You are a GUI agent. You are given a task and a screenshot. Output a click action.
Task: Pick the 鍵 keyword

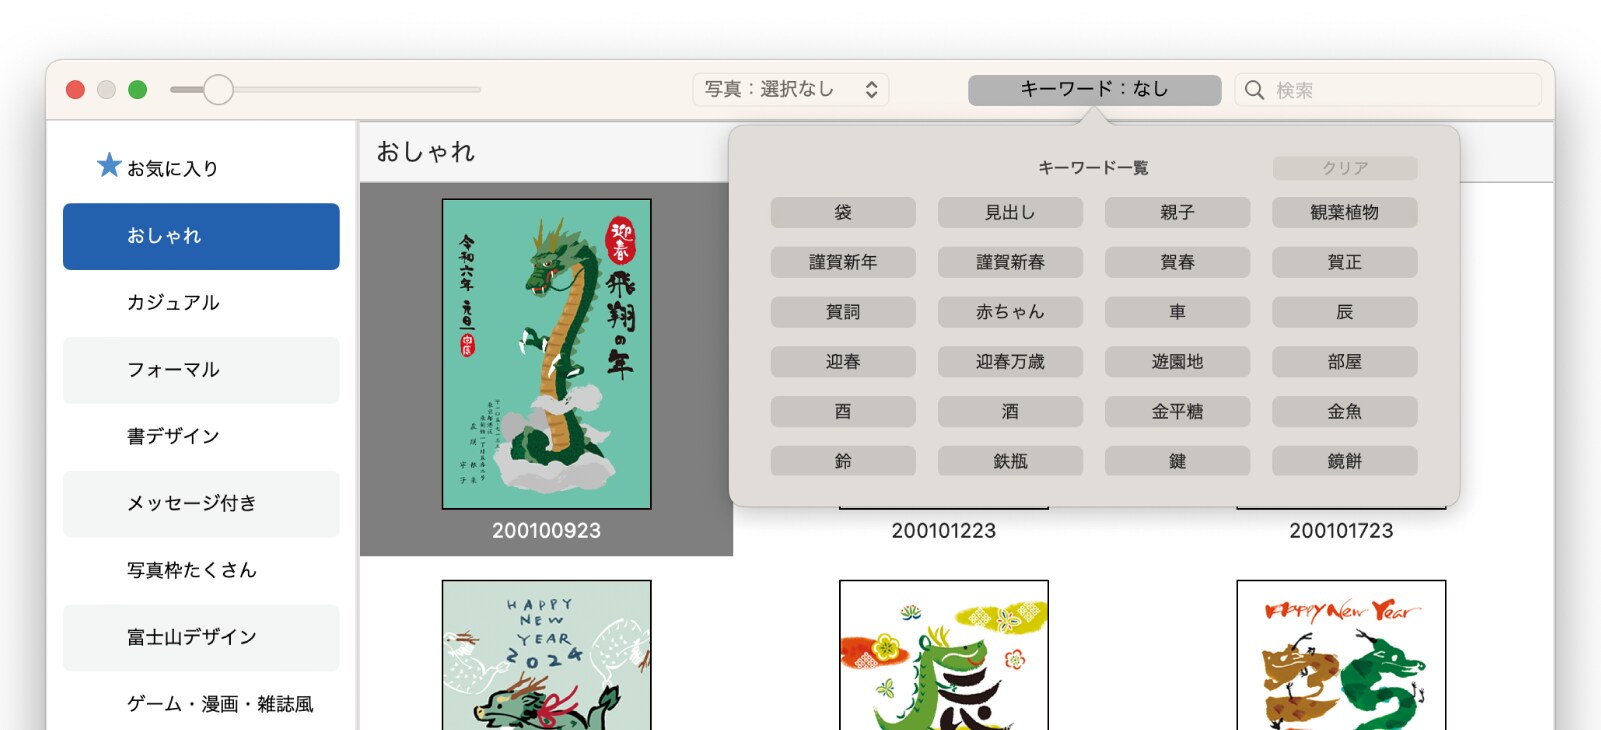click(1177, 461)
